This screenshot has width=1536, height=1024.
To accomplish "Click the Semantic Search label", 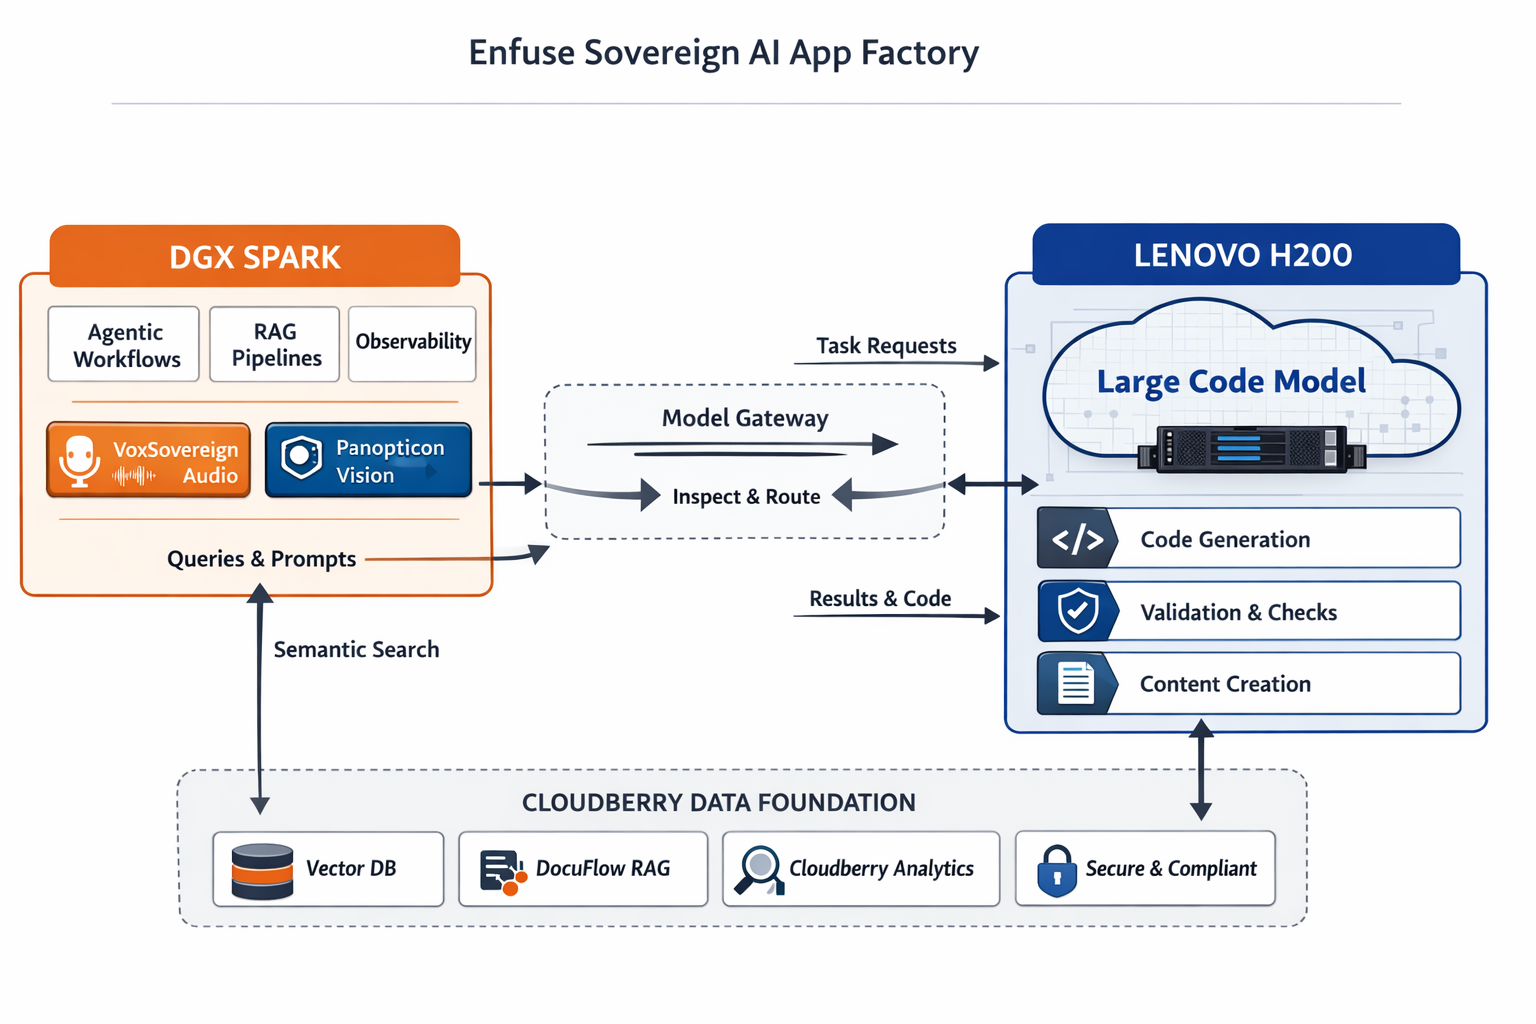I will tap(356, 649).
